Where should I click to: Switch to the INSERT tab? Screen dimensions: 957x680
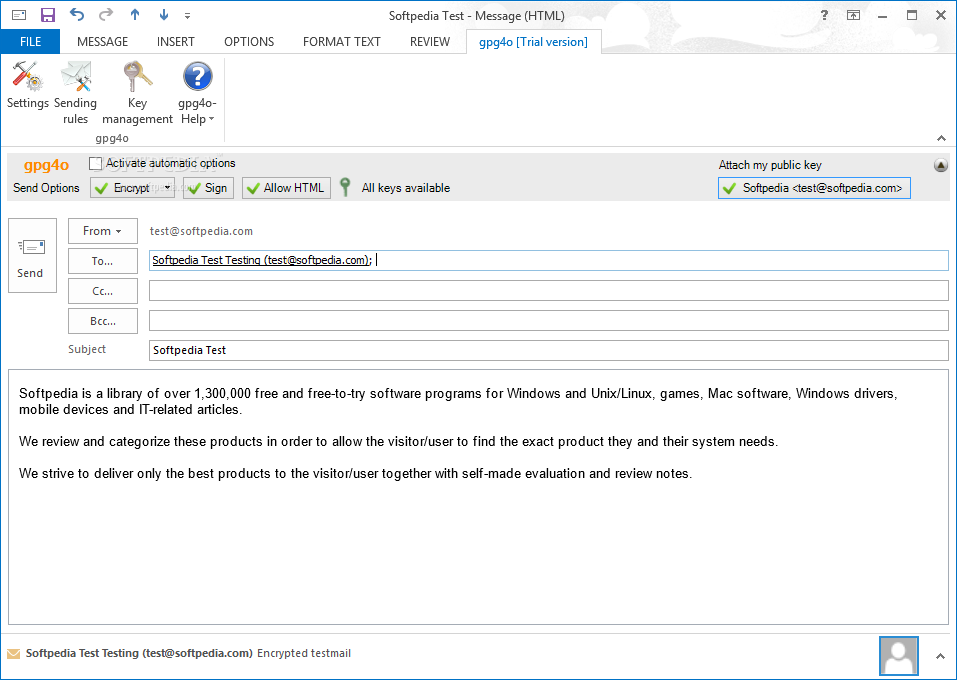pyautogui.click(x=176, y=42)
